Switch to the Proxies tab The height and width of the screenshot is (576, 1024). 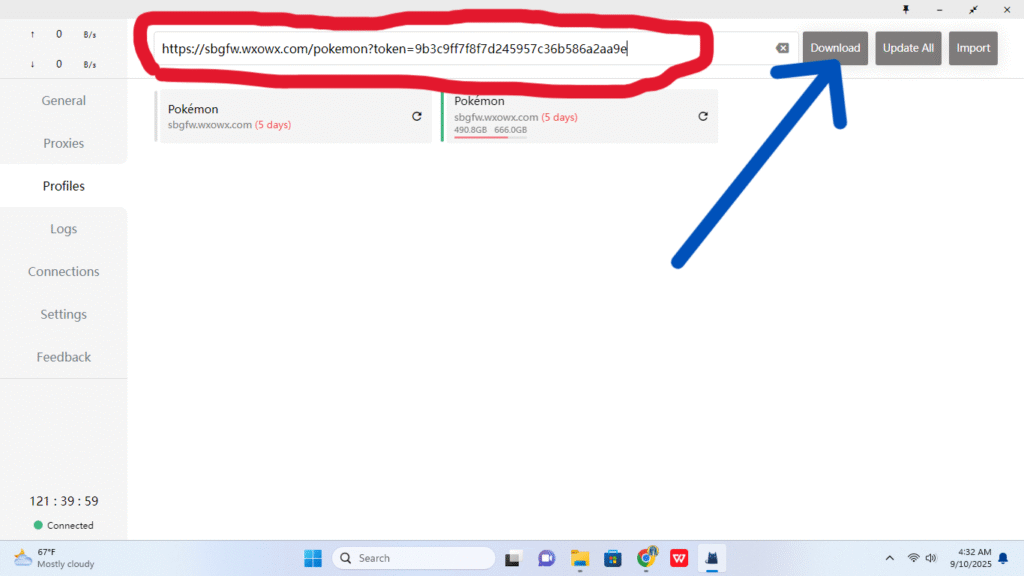pos(63,144)
